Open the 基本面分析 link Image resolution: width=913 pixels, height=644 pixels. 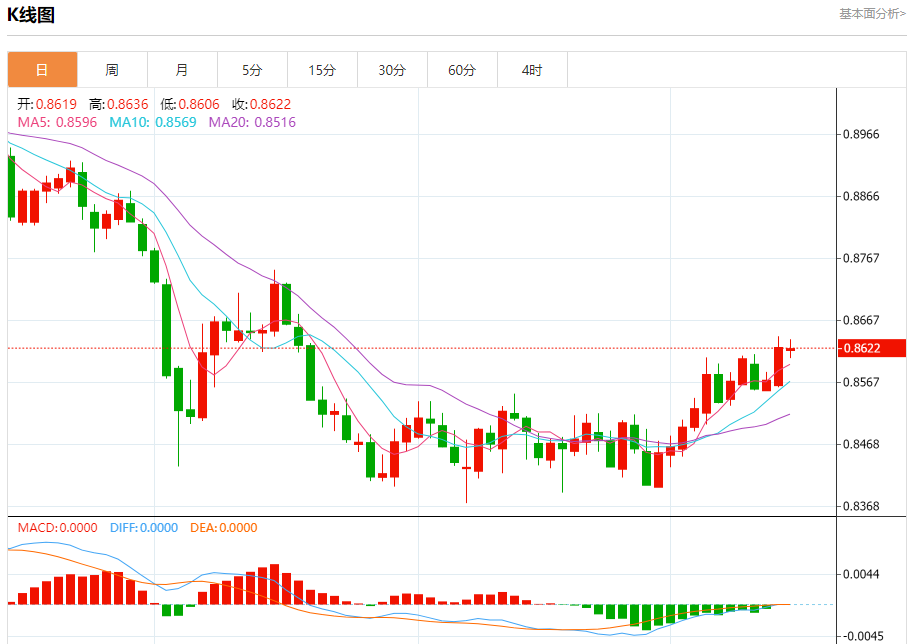(x=872, y=13)
